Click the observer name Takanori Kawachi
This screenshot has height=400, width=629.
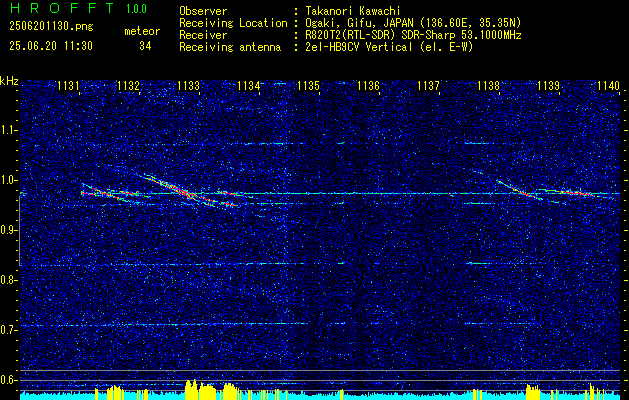click(x=353, y=11)
